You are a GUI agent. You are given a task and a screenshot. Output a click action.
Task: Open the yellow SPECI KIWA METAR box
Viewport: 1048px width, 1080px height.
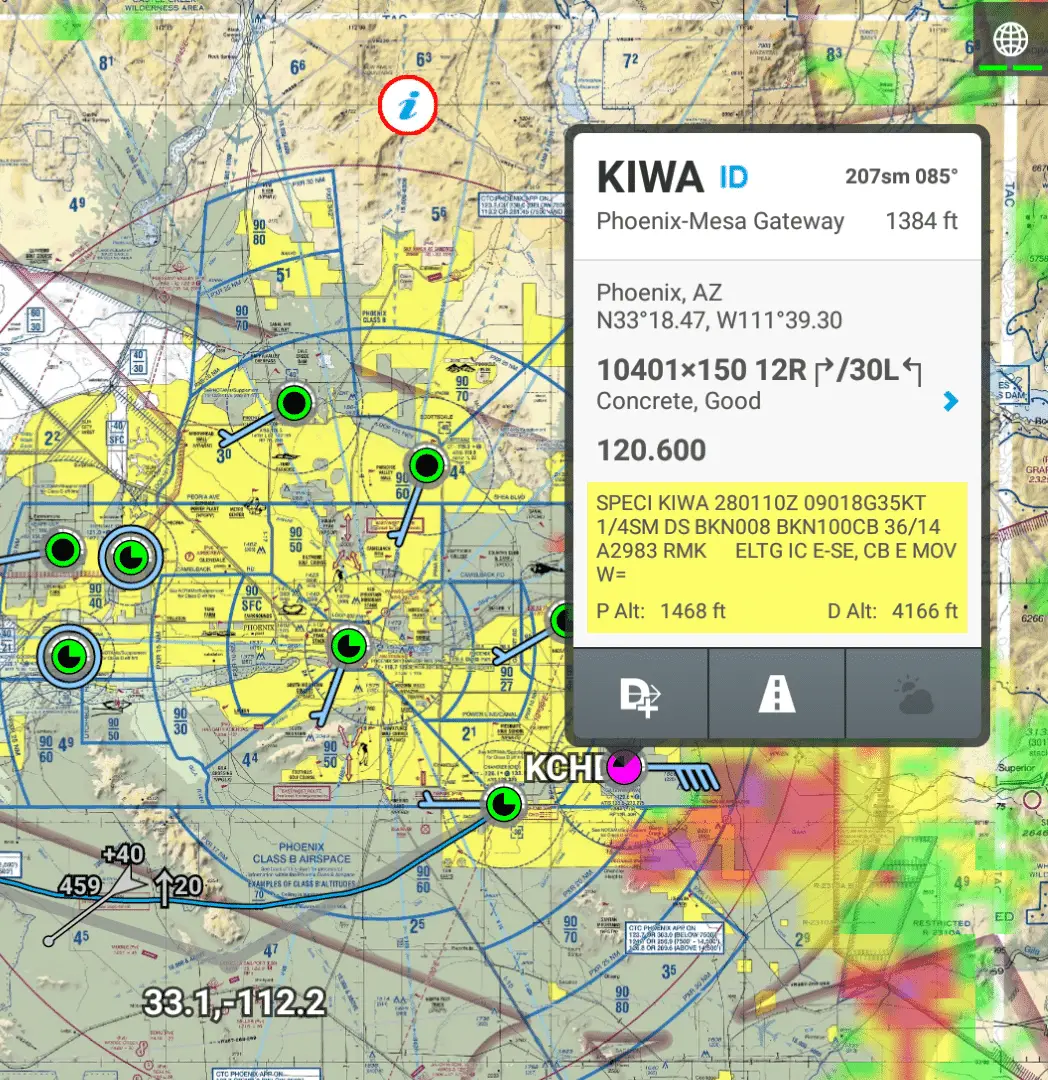point(776,557)
